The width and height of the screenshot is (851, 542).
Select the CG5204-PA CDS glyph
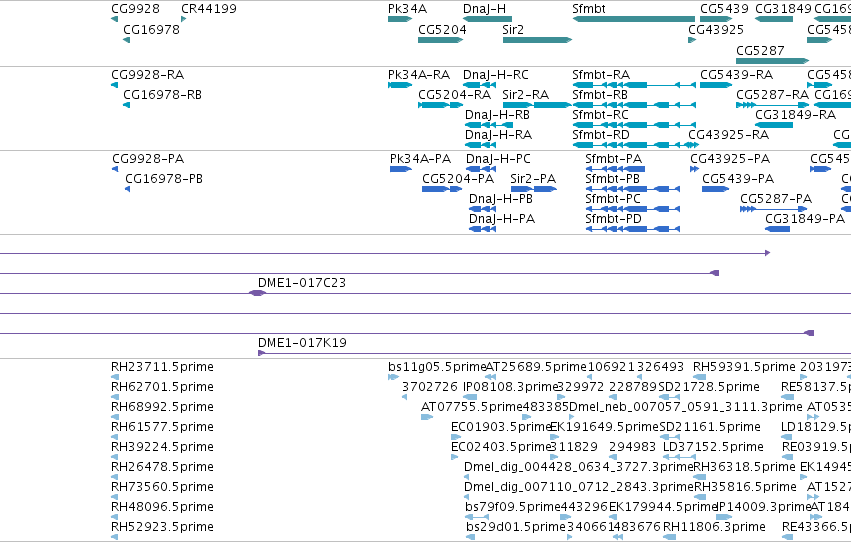(442, 189)
